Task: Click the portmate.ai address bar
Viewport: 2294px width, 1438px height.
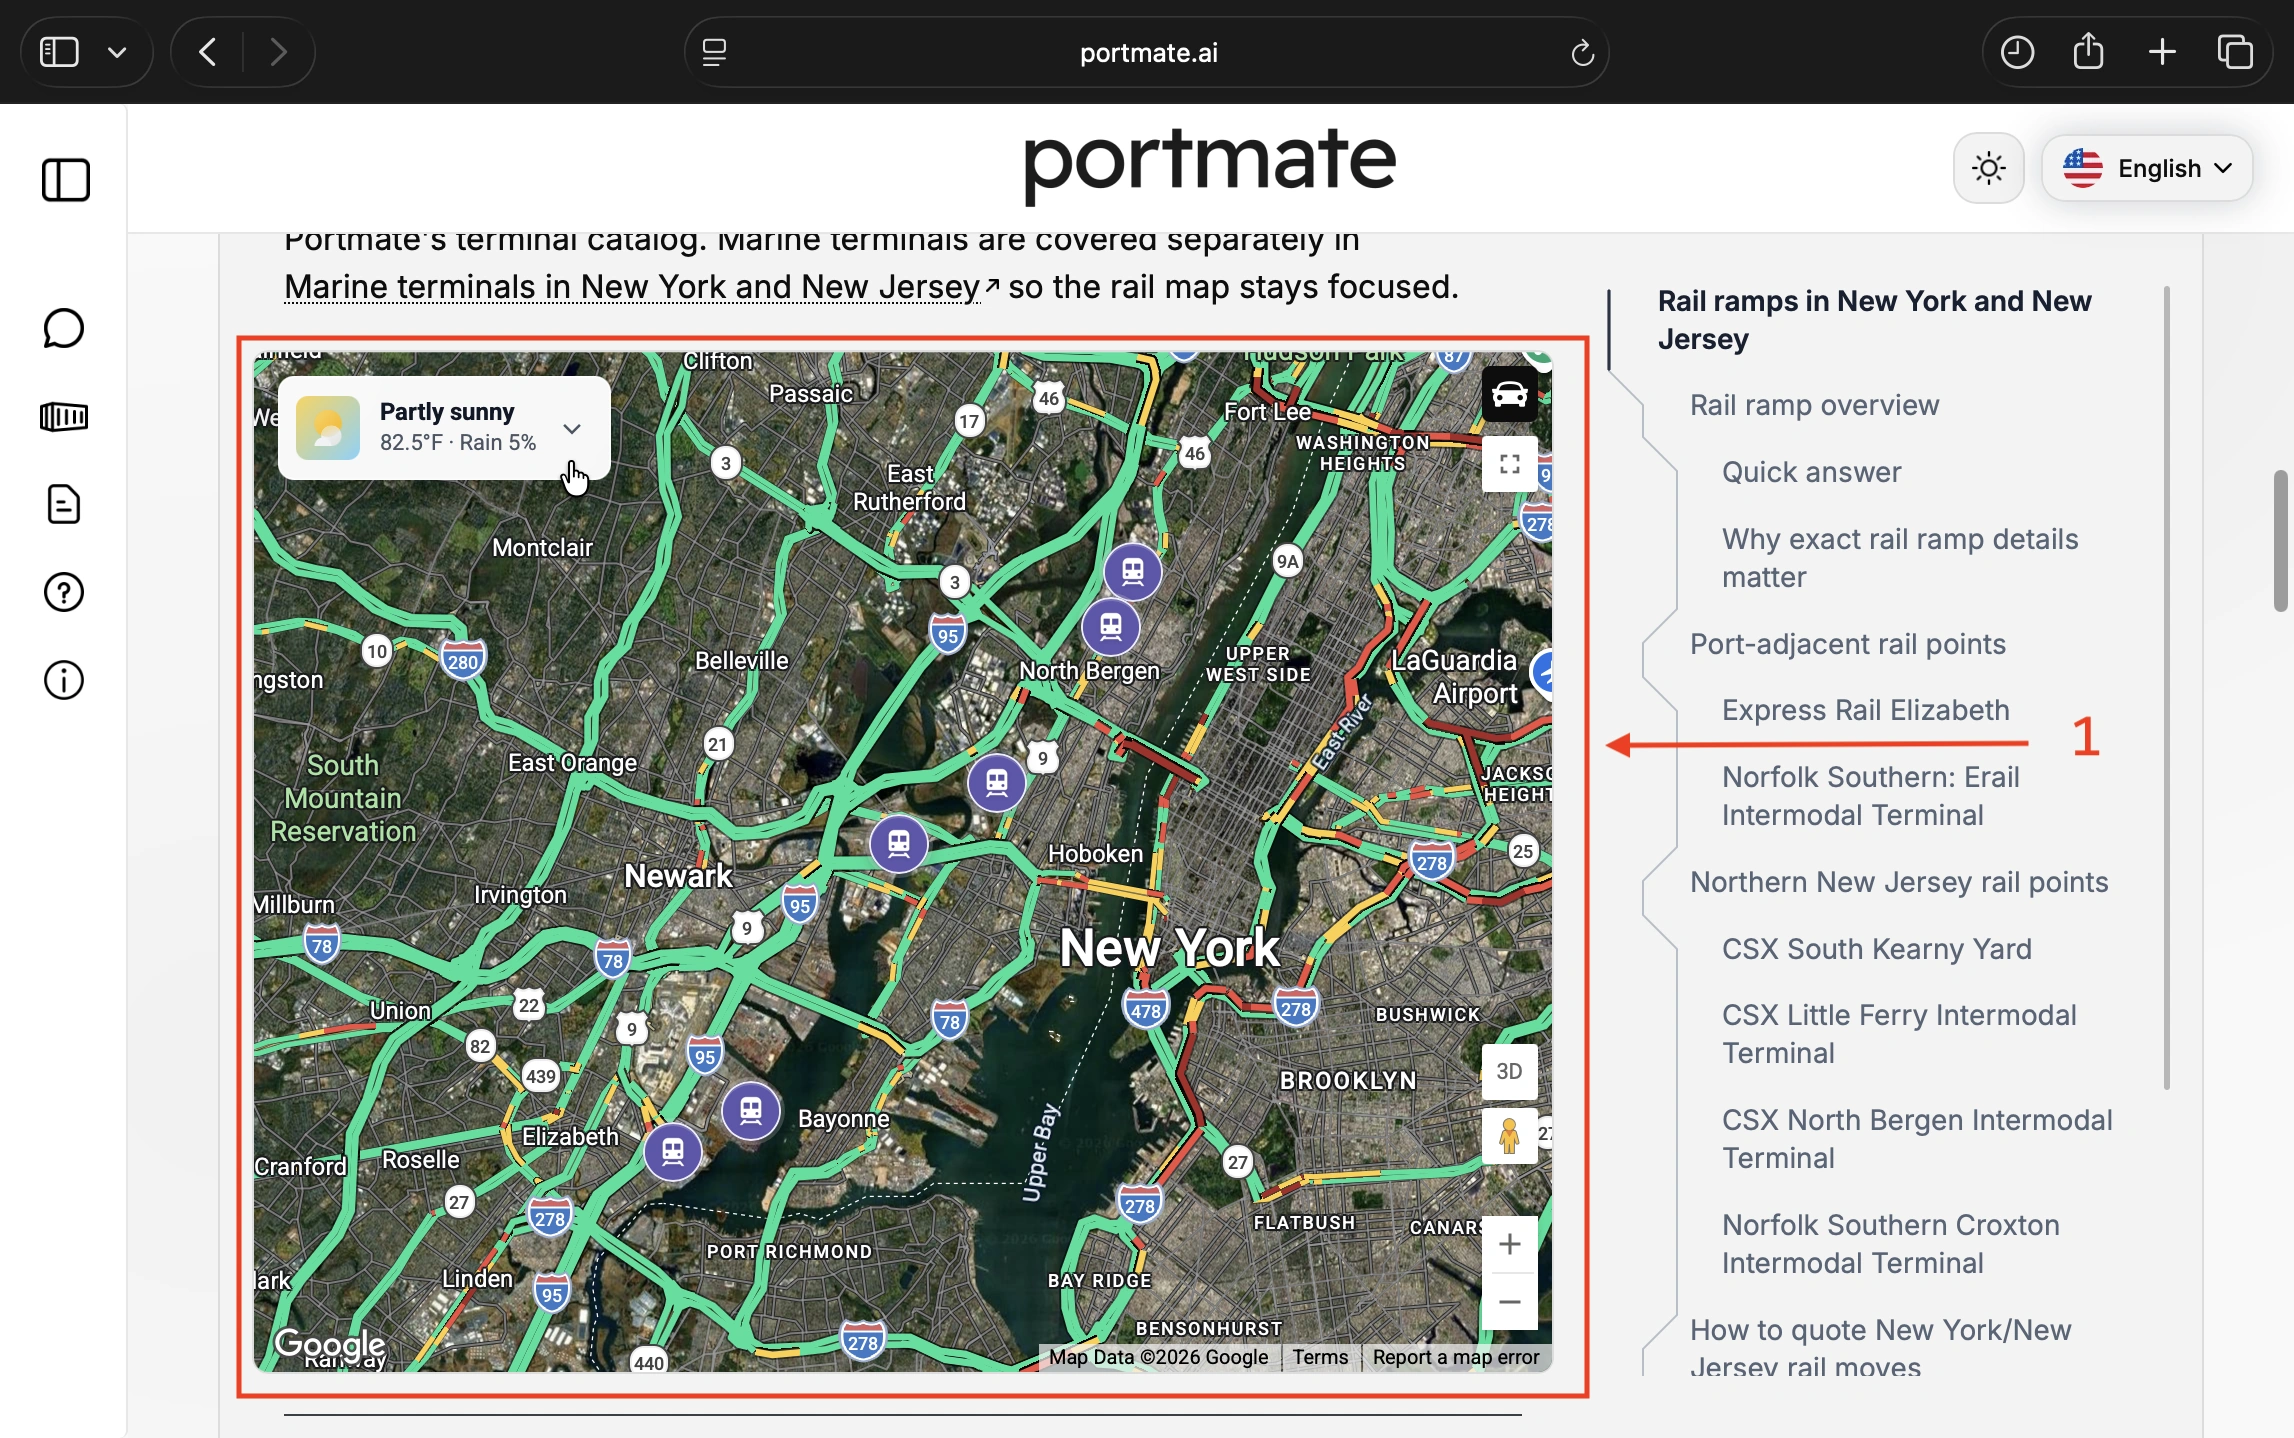Action: point(1147,52)
